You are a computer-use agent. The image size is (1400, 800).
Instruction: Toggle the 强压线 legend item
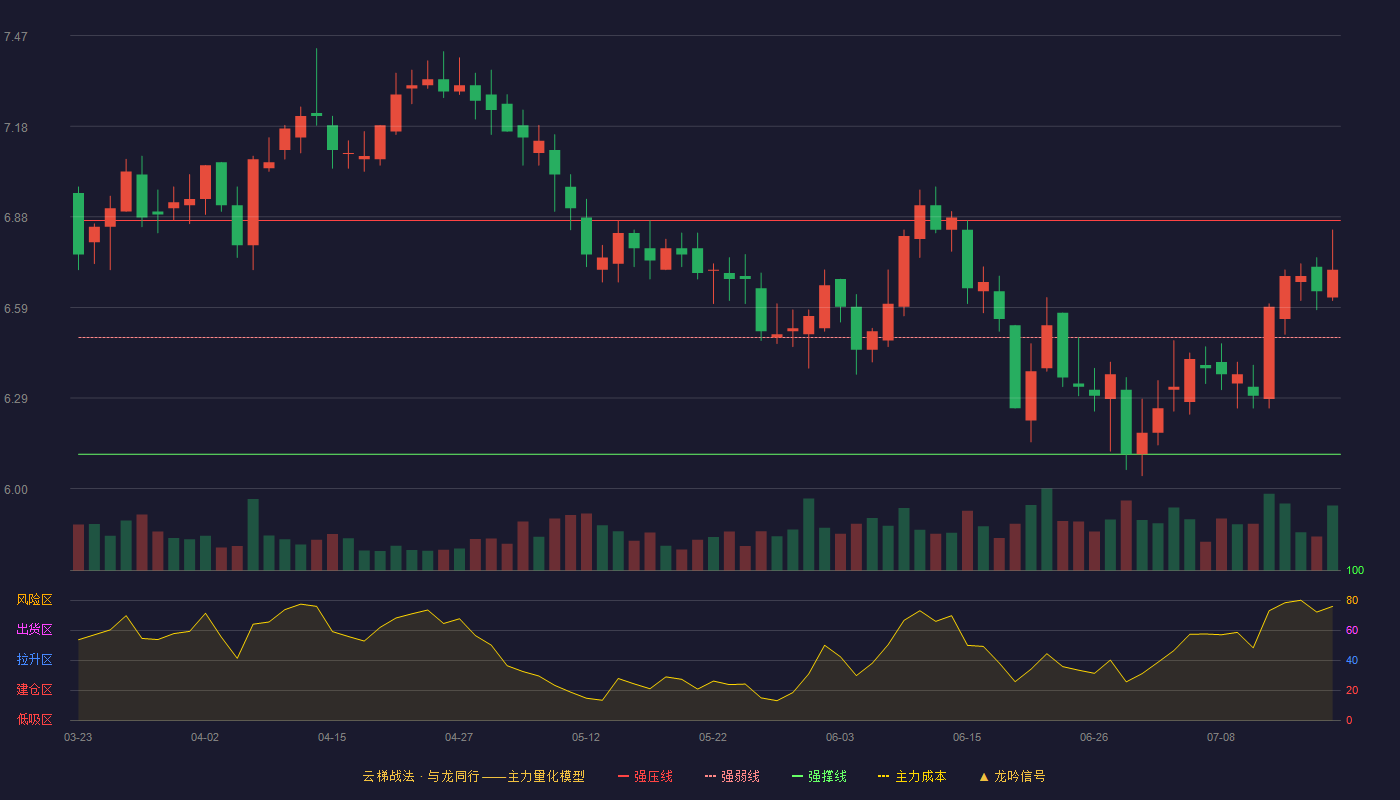(x=645, y=776)
